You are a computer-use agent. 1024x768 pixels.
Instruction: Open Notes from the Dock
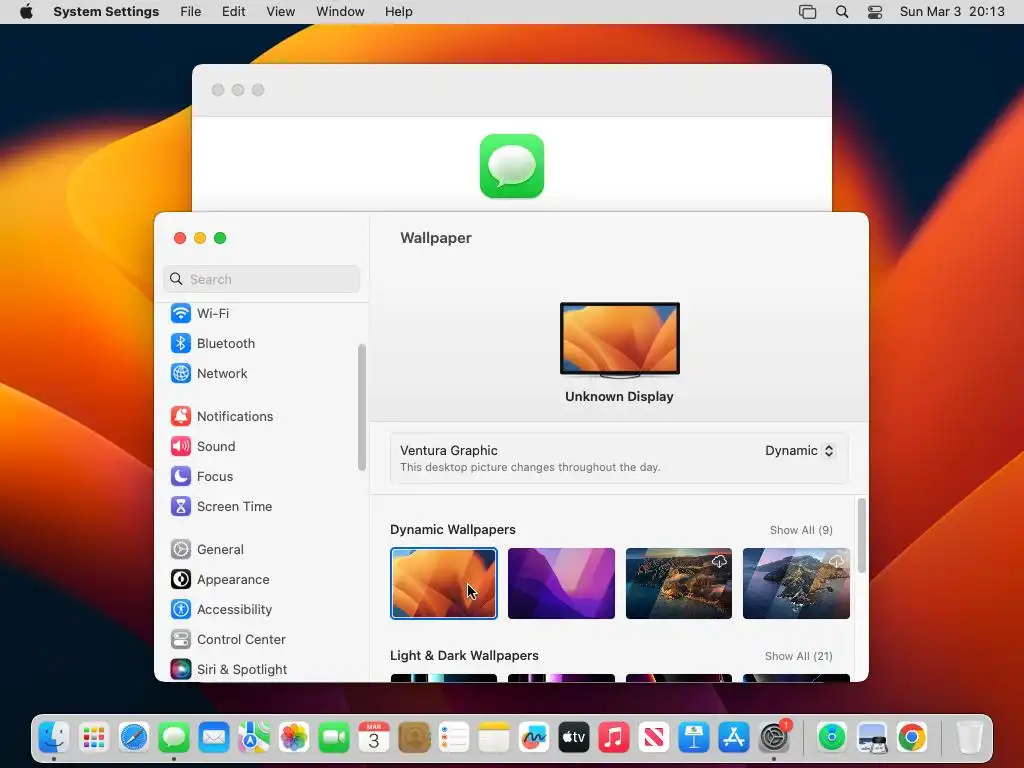(x=494, y=737)
